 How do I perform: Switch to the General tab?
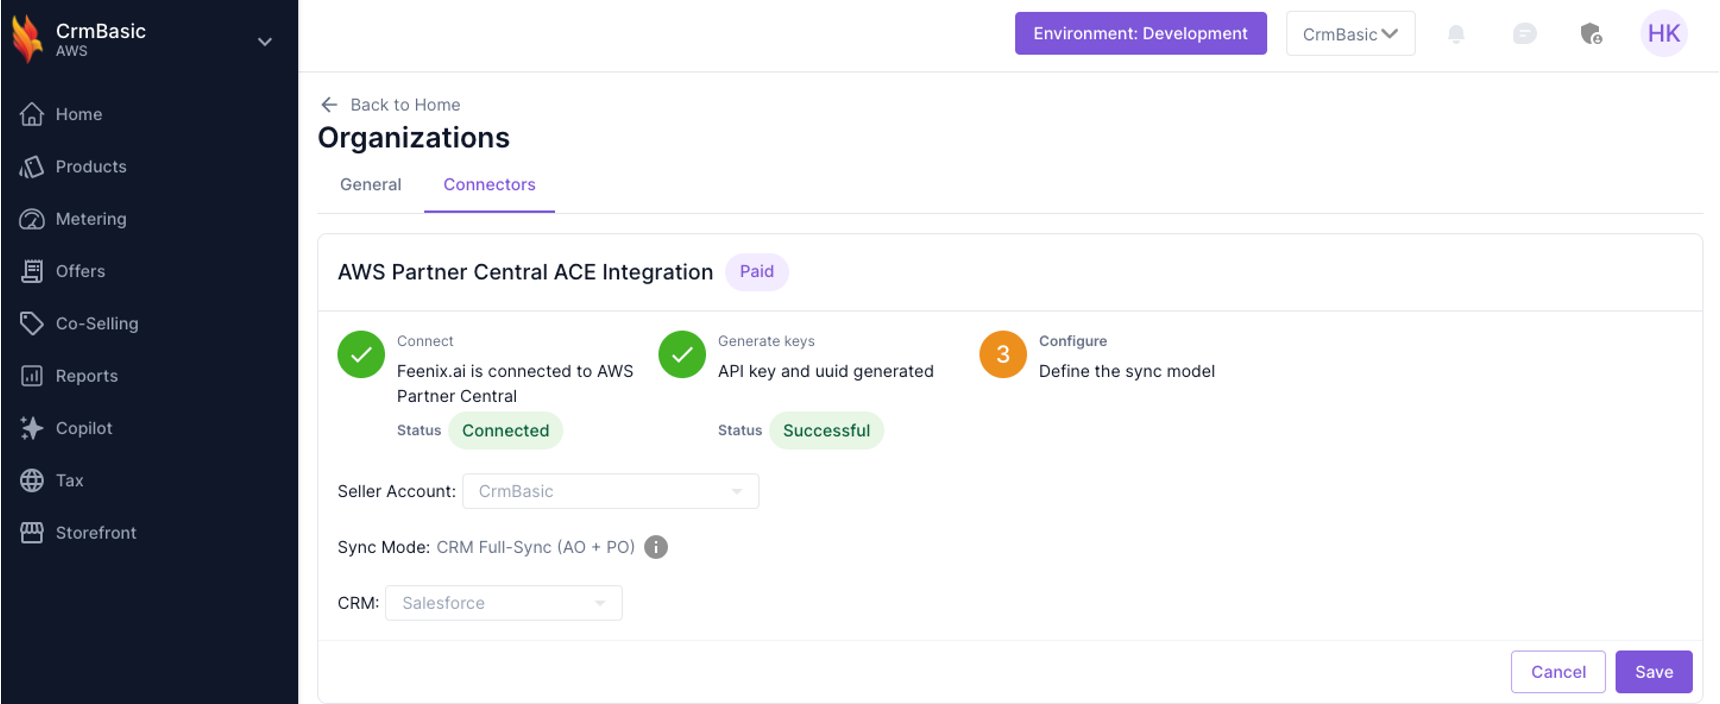pos(370,185)
